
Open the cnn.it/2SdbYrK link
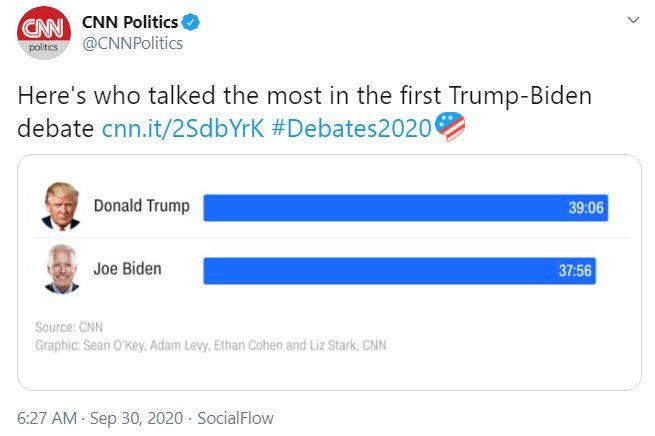click(183, 128)
